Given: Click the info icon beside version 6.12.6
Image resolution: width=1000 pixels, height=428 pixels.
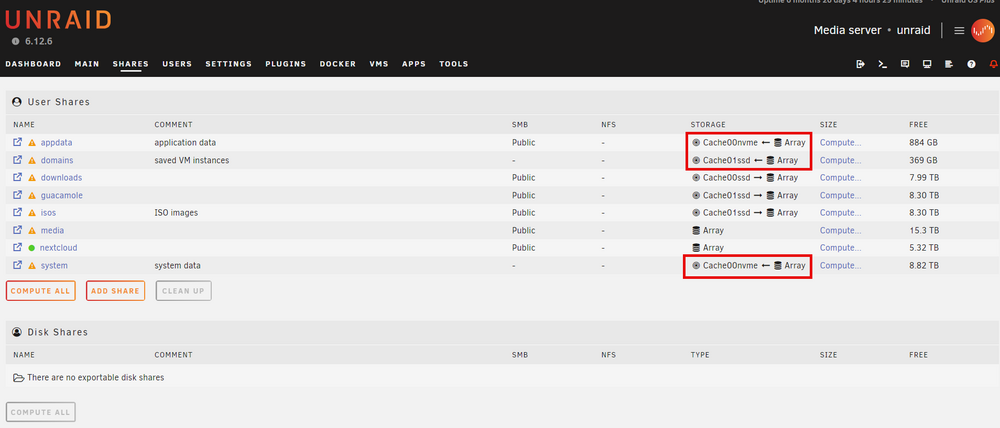Looking at the screenshot, I should (x=16, y=41).
